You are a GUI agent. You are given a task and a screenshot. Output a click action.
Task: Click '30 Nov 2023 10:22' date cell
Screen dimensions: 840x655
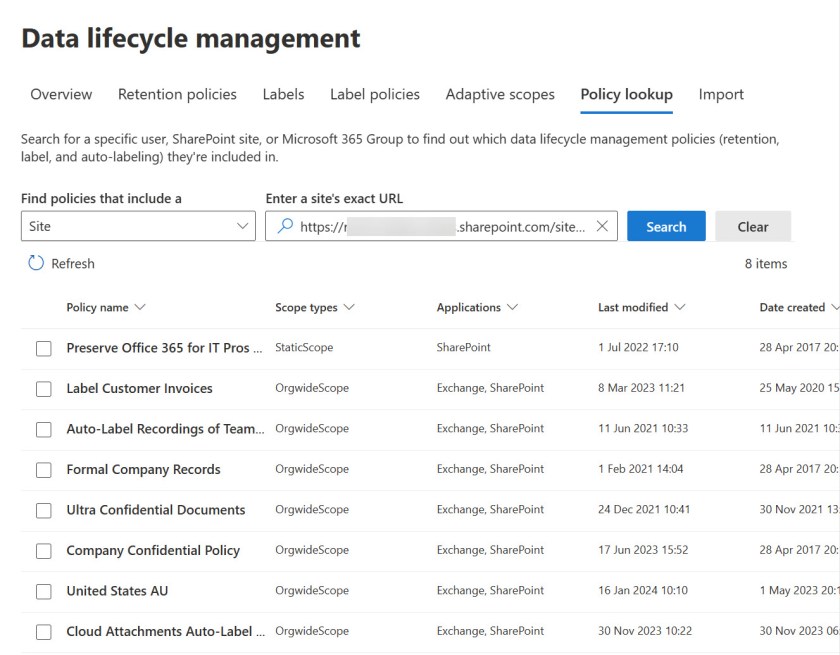(645, 631)
